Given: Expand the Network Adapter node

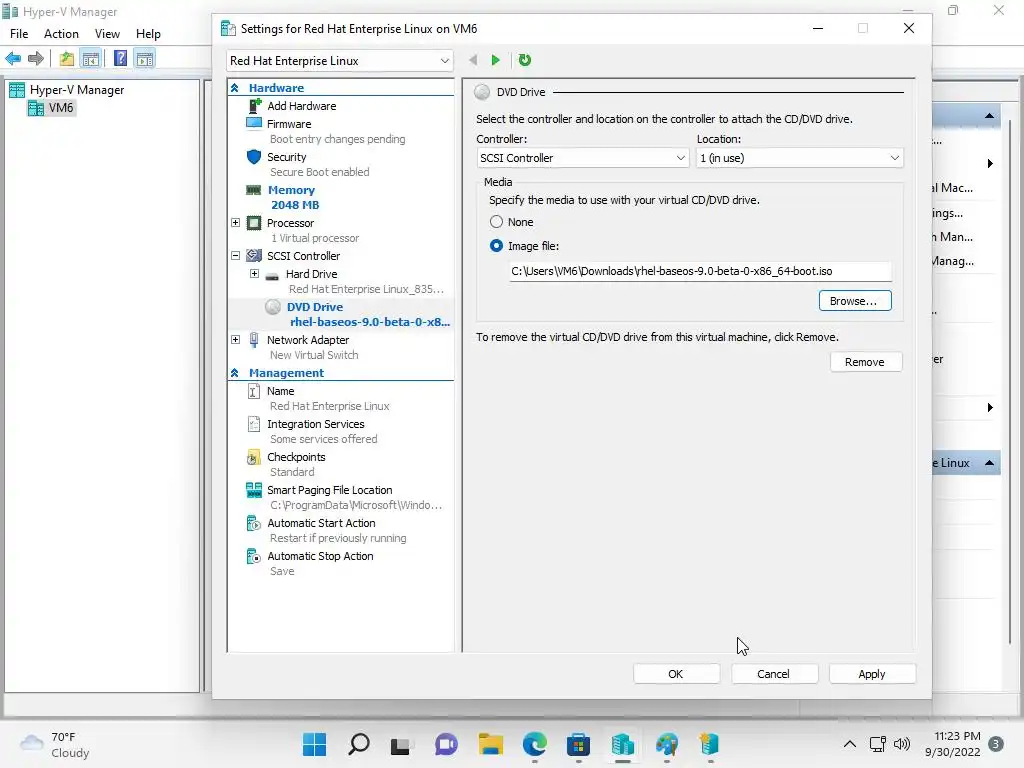Looking at the screenshot, I should tap(236, 340).
